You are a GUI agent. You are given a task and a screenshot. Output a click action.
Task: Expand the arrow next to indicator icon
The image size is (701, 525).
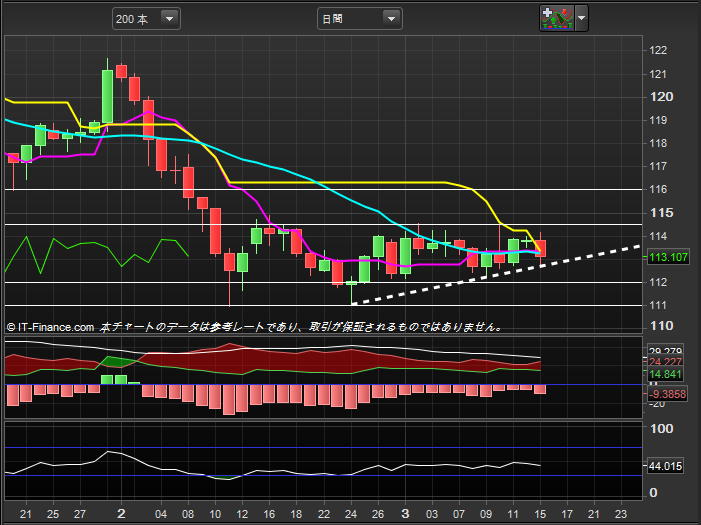[581, 18]
